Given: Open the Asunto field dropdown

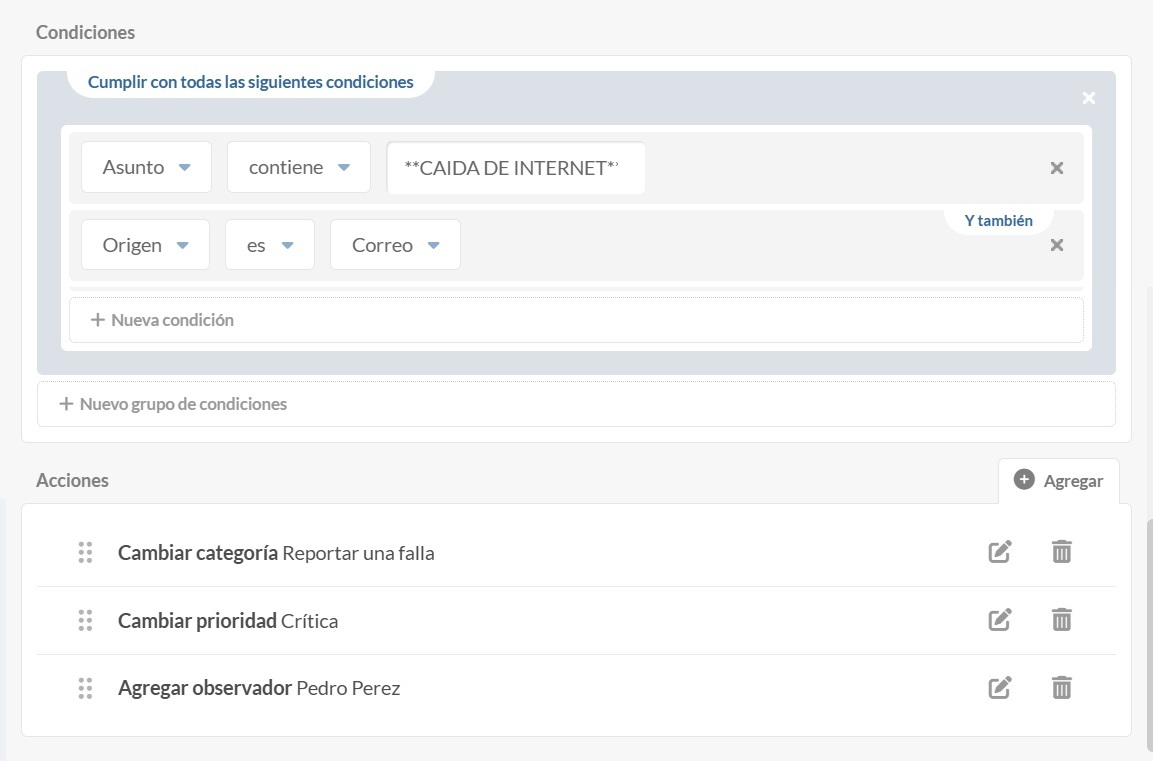Looking at the screenshot, I should click(x=146, y=167).
